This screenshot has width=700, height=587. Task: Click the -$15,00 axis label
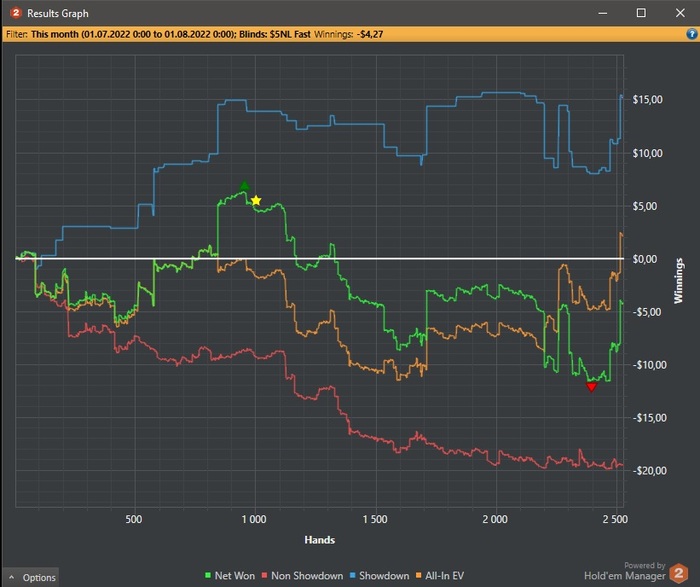tap(649, 418)
